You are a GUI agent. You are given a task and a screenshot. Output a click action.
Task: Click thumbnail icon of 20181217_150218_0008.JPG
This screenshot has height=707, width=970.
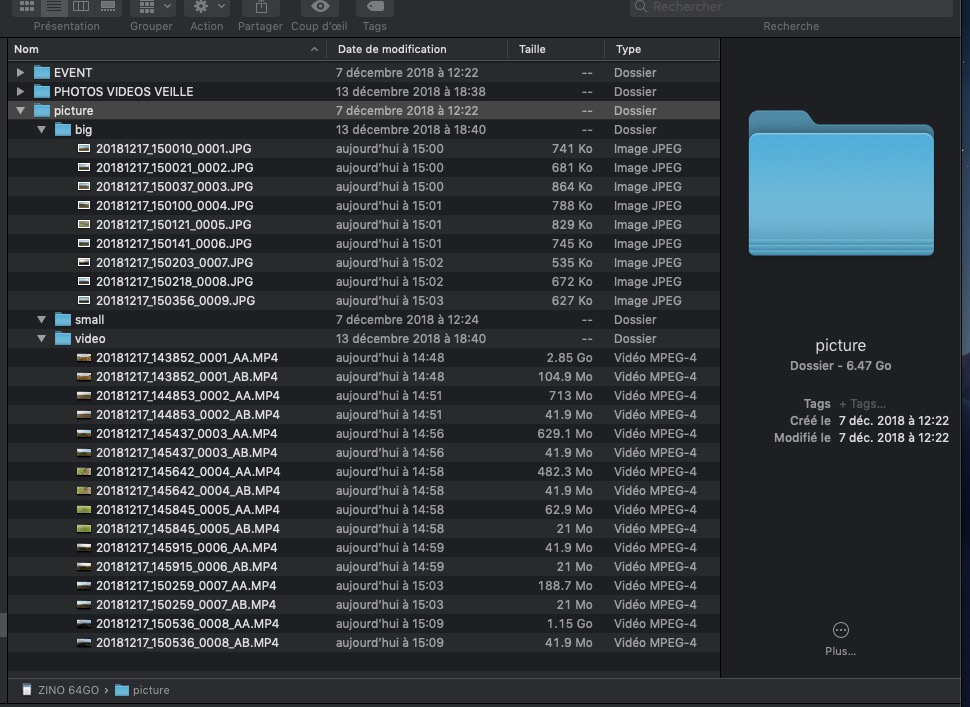pyautogui.click(x=84, y=281)
